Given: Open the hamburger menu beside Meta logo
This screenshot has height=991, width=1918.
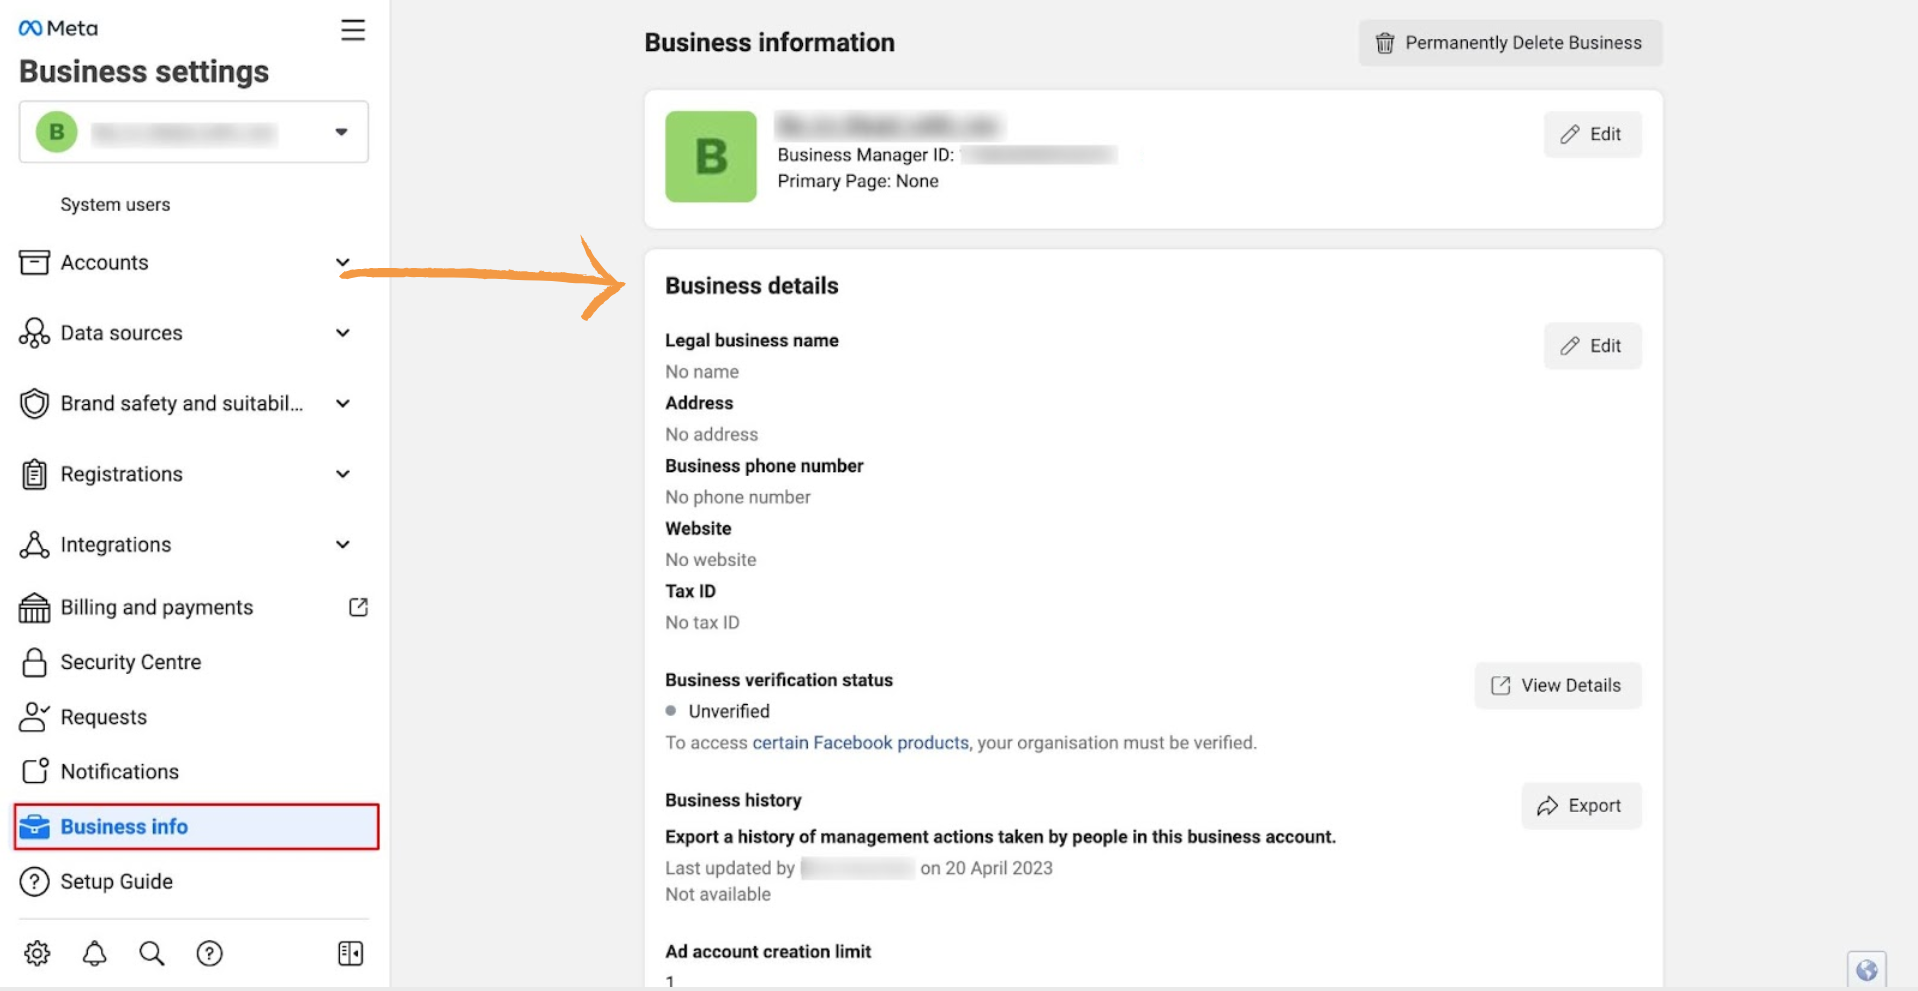Looking at the screenshot, I should click(x=353, y=30).
